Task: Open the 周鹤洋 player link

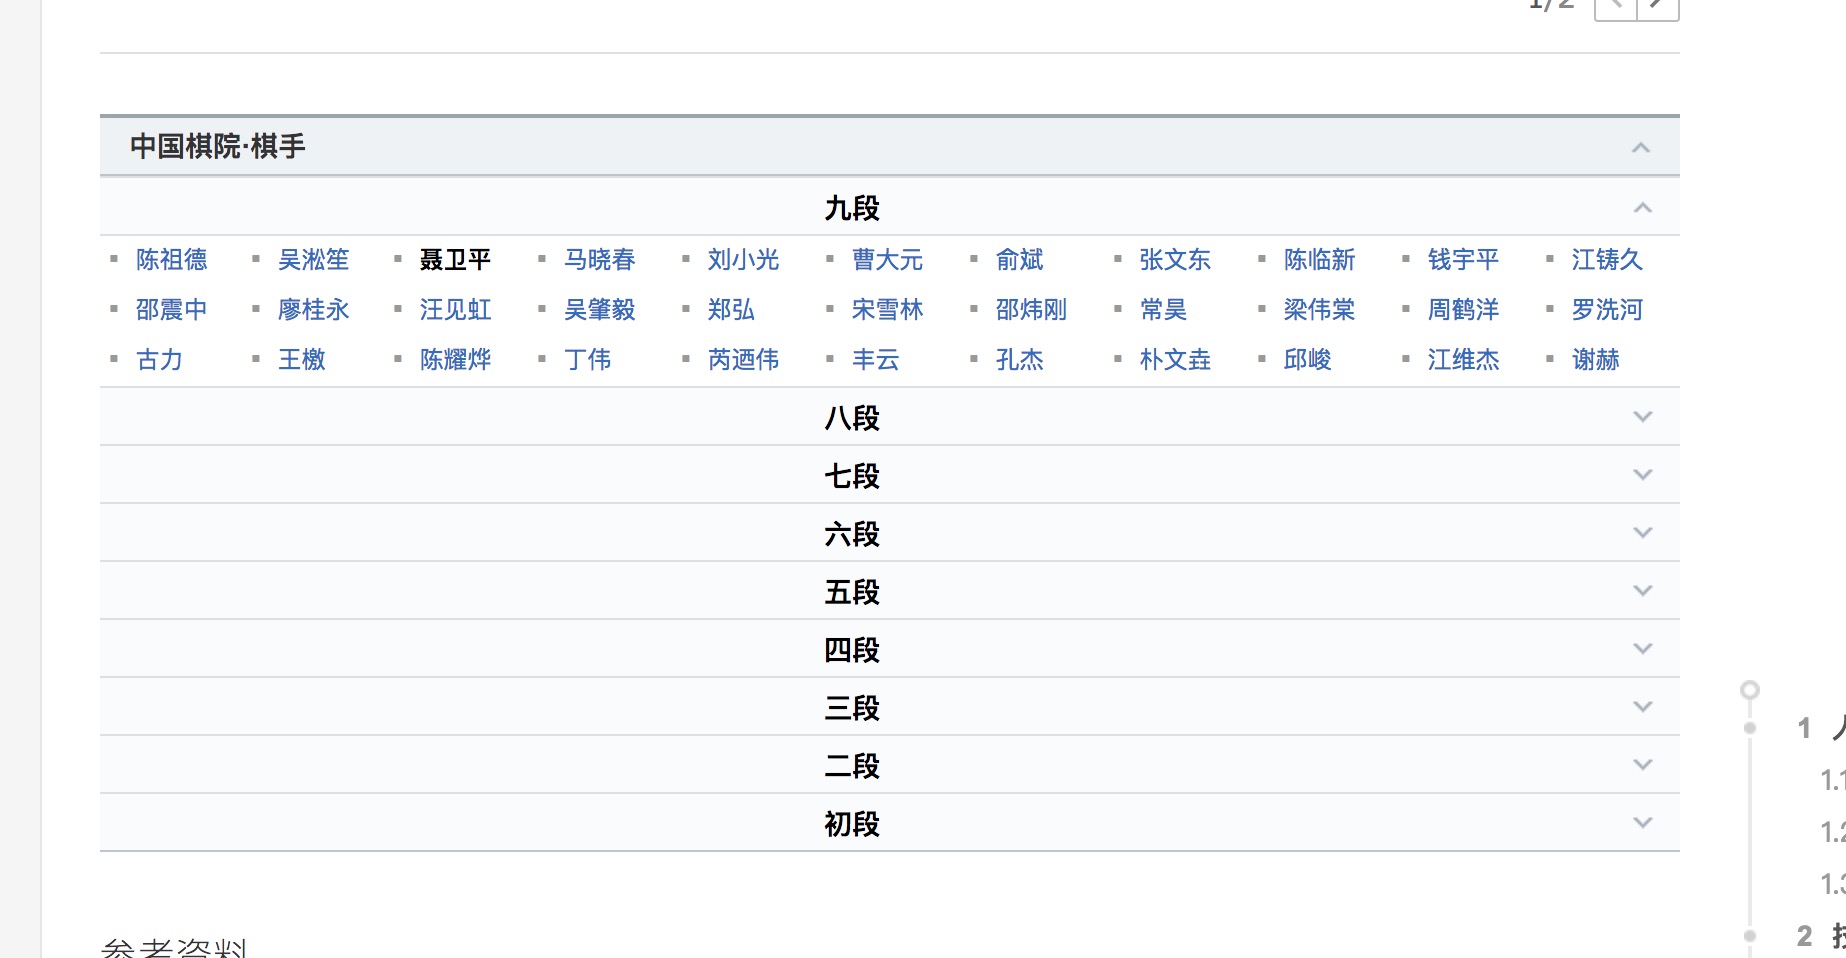Action: [x=1464, y=310]
